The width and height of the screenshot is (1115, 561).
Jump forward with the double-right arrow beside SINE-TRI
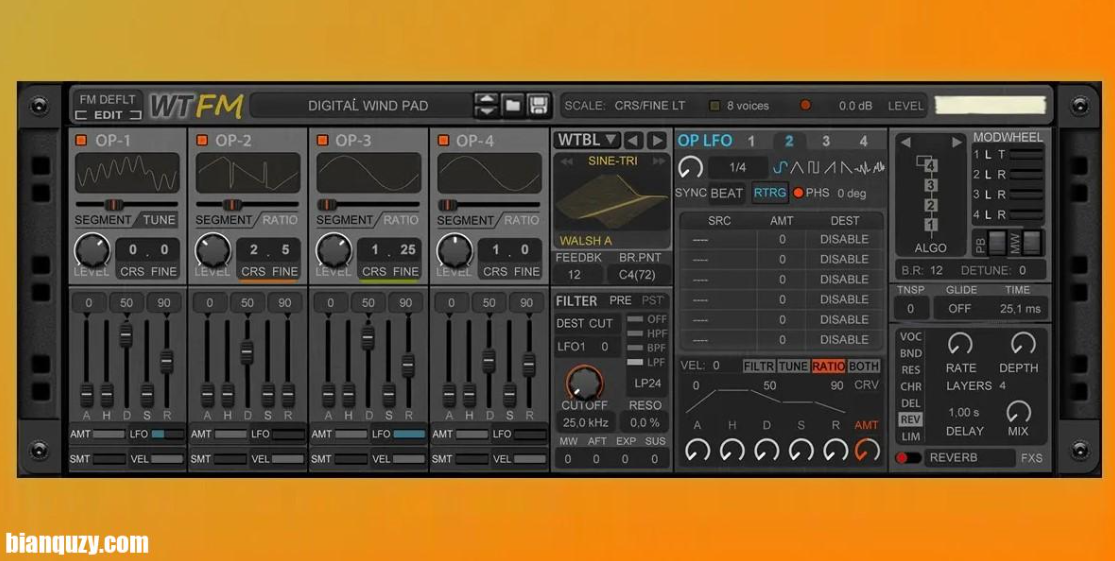(x=658, y=161)
